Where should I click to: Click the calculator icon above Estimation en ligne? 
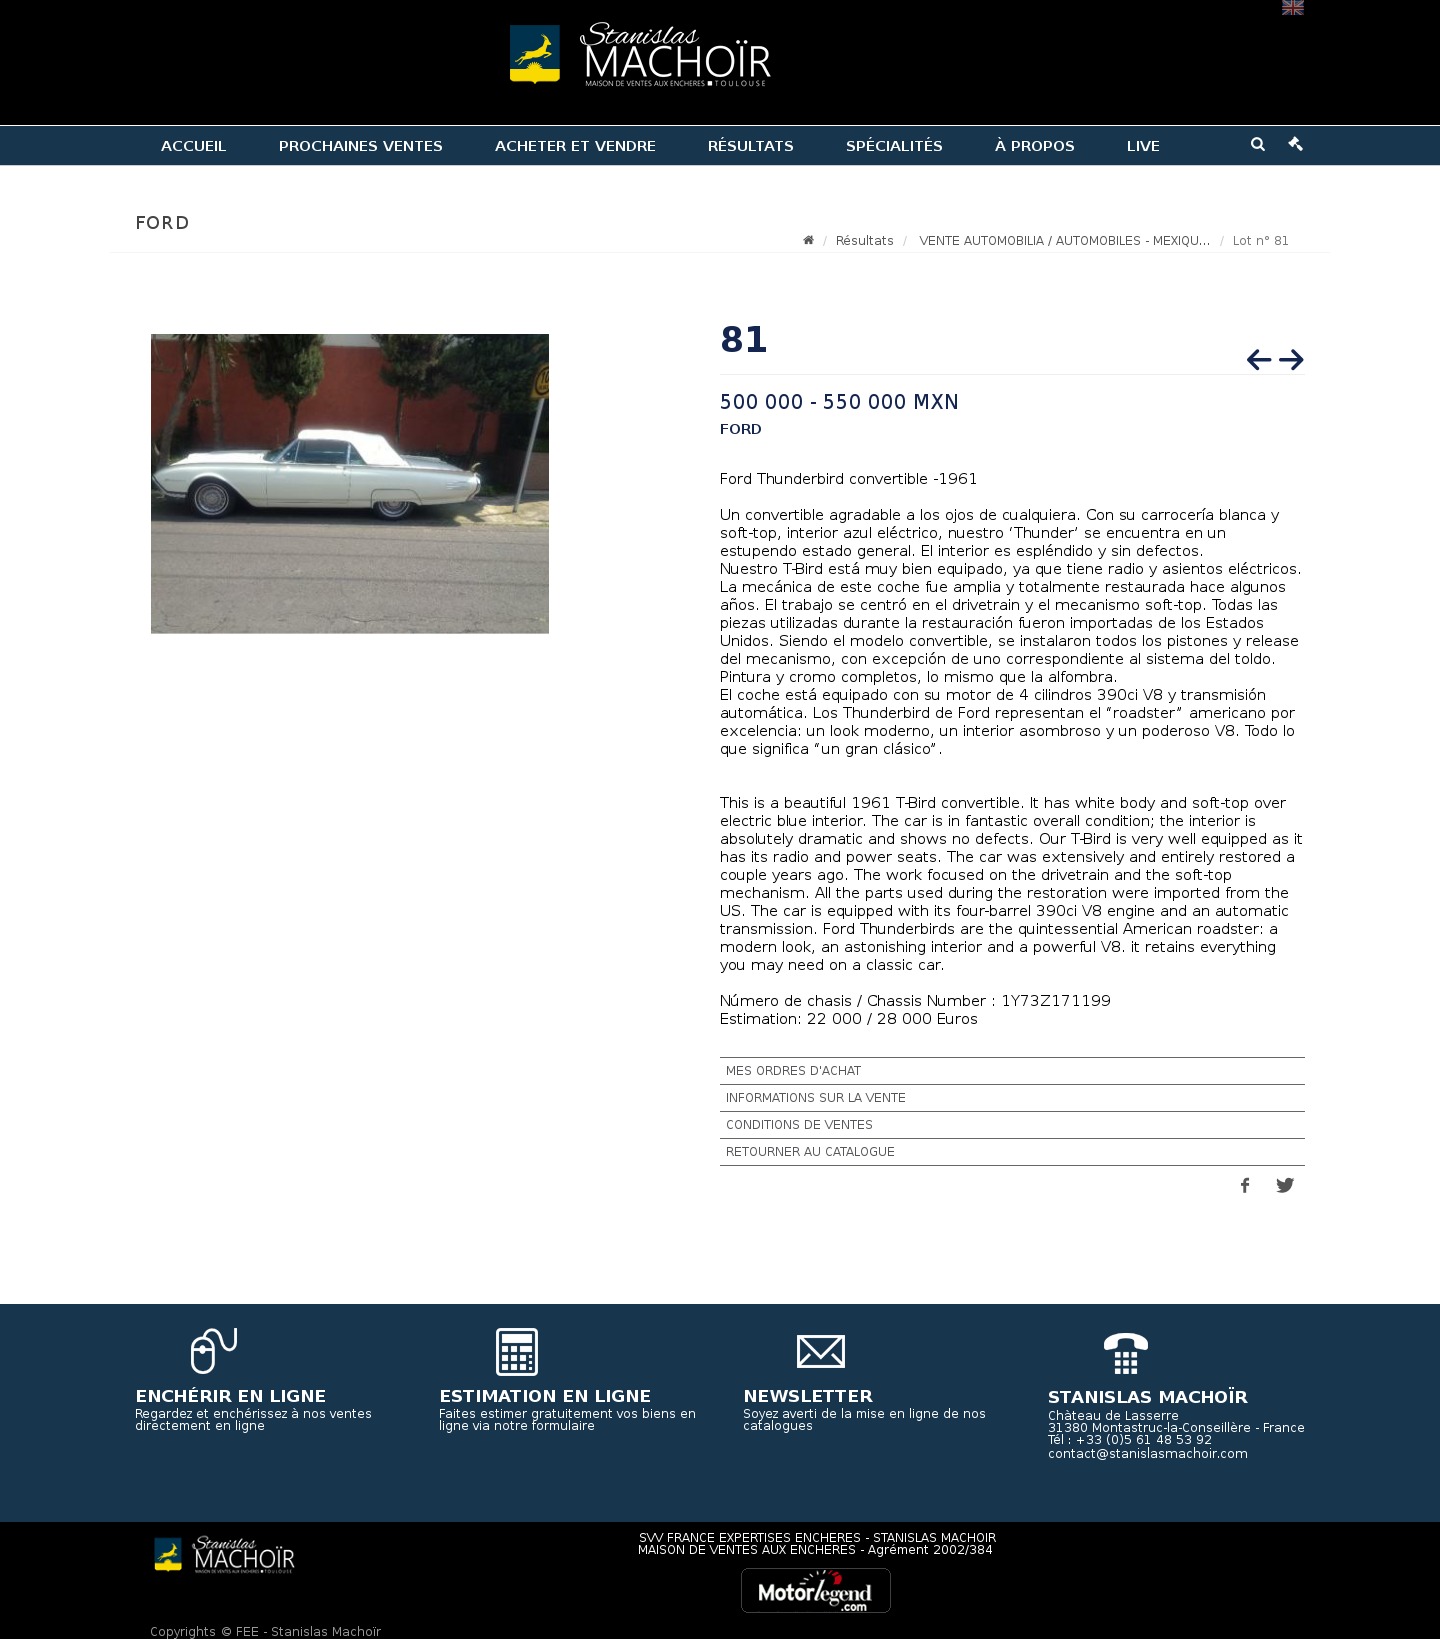click(x=517, y=1352)
